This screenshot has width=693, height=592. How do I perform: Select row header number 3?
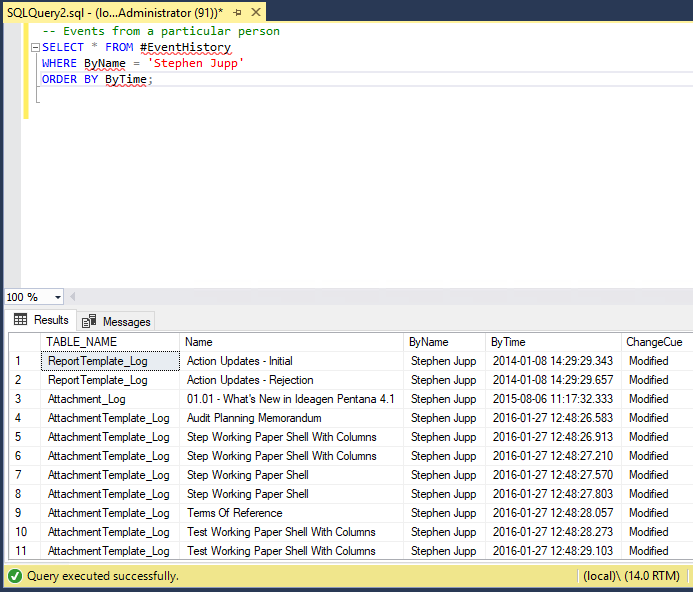coord(25,399)
